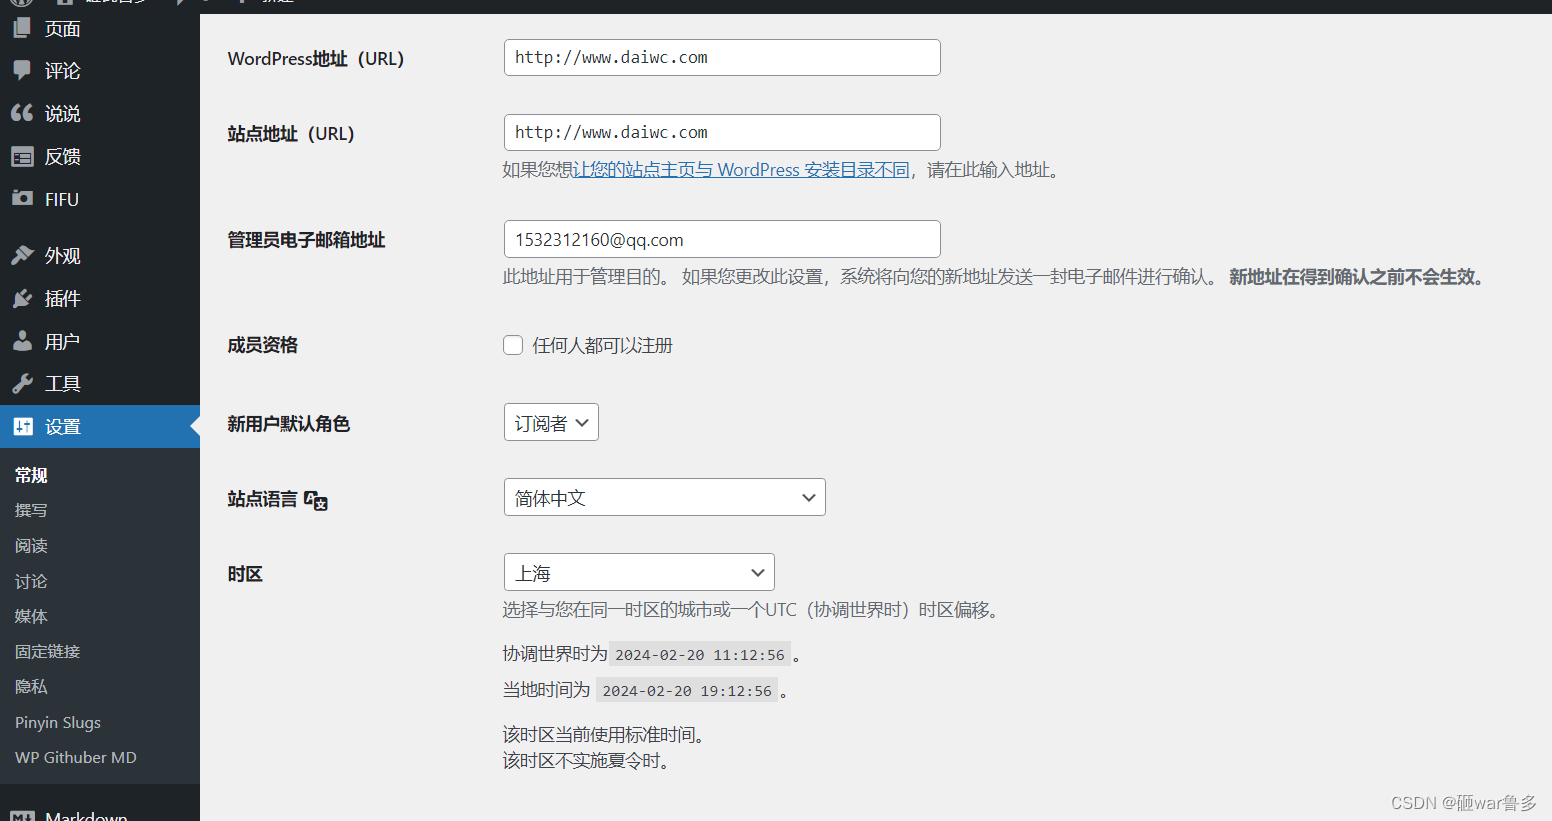Screen dimensions: 1552x821
Task: Open the 插件 menu item
Action: point(100,298)
